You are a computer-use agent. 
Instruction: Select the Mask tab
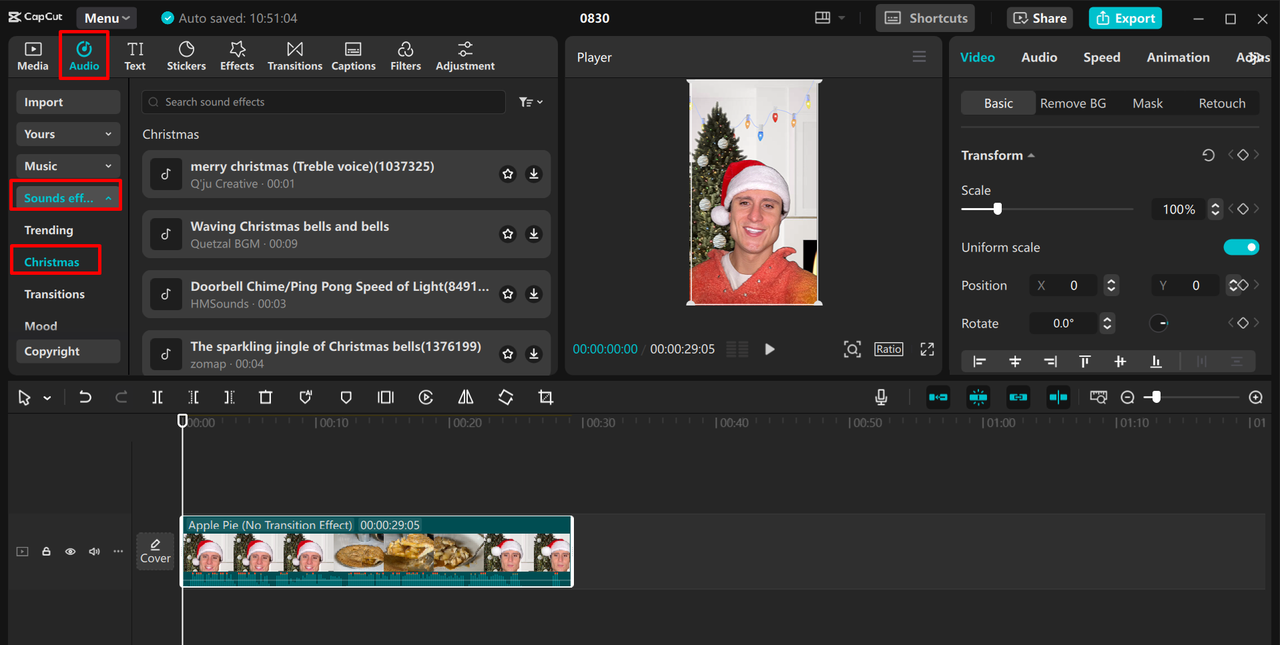point(1147,103)
